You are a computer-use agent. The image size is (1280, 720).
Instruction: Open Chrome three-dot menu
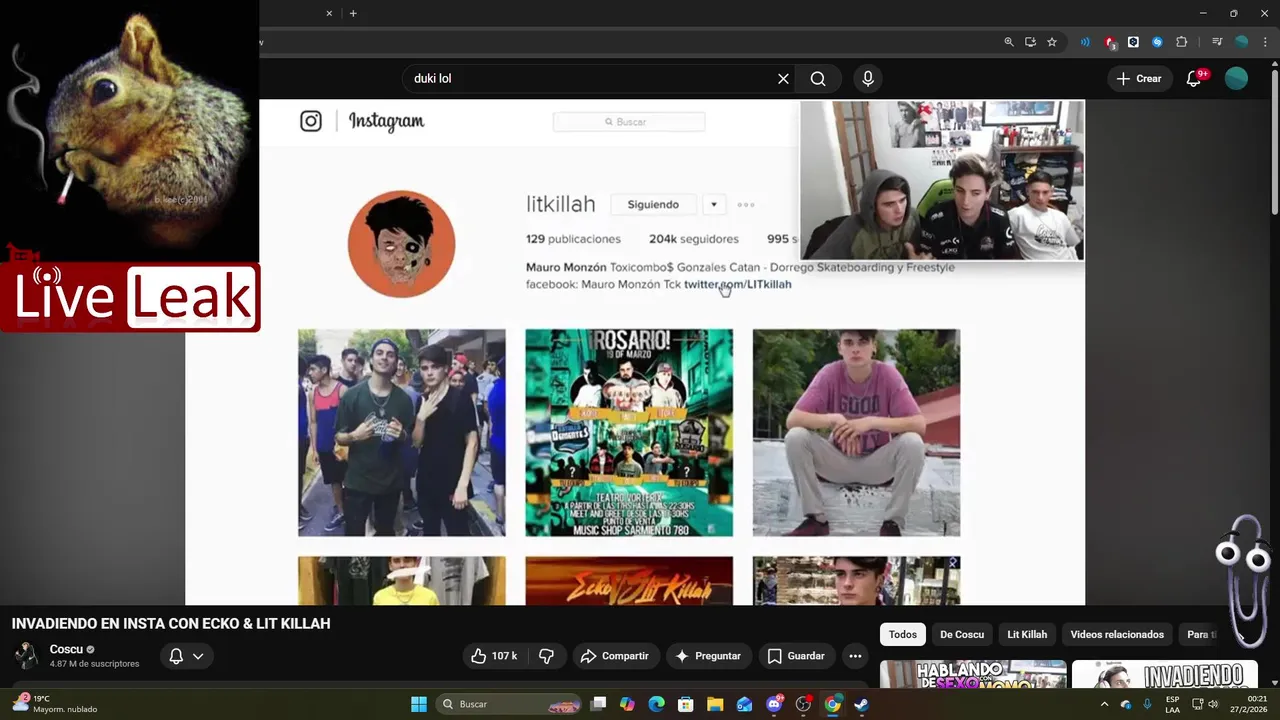pos(1265,42)
